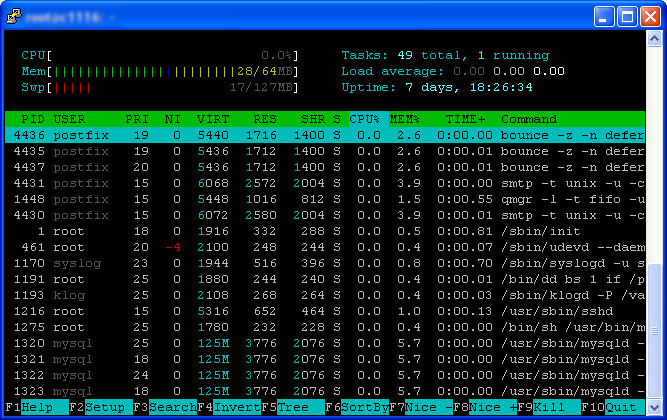Screen dimensions: 667x420
Task: Select F3 Search in the function bar
Action: pos(165,407)
